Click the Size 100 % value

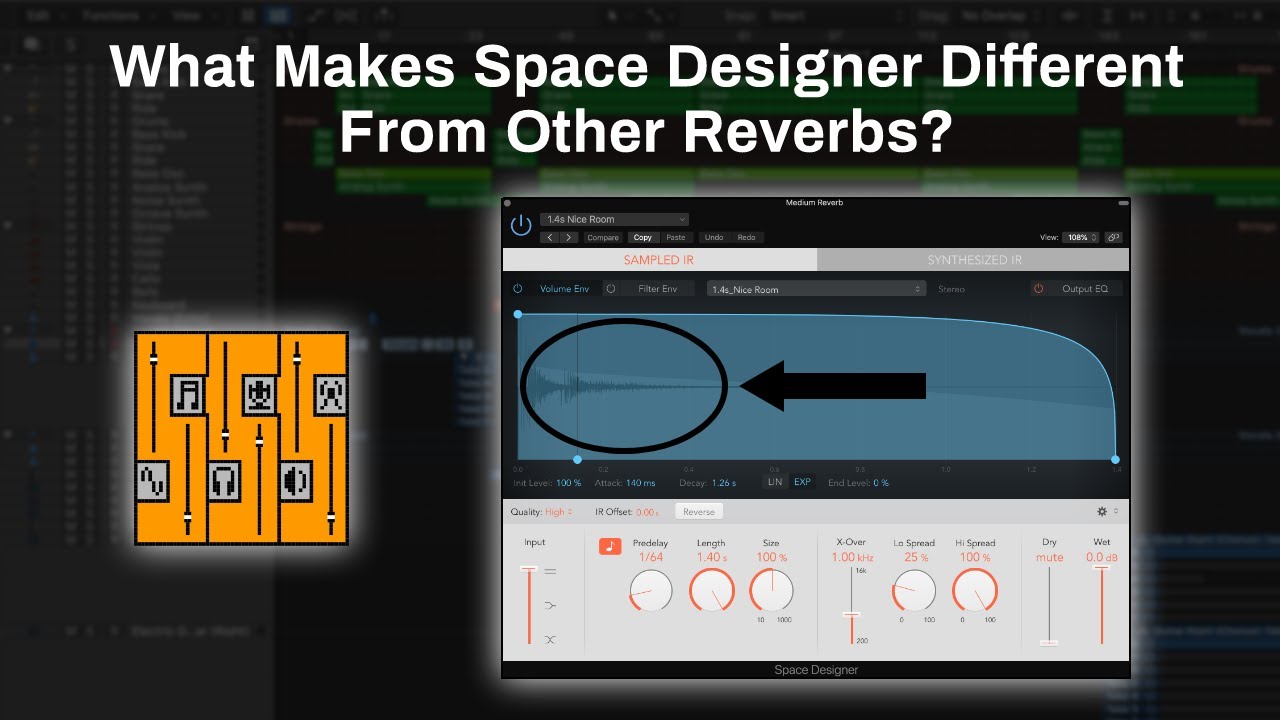(x=771, y=557)
